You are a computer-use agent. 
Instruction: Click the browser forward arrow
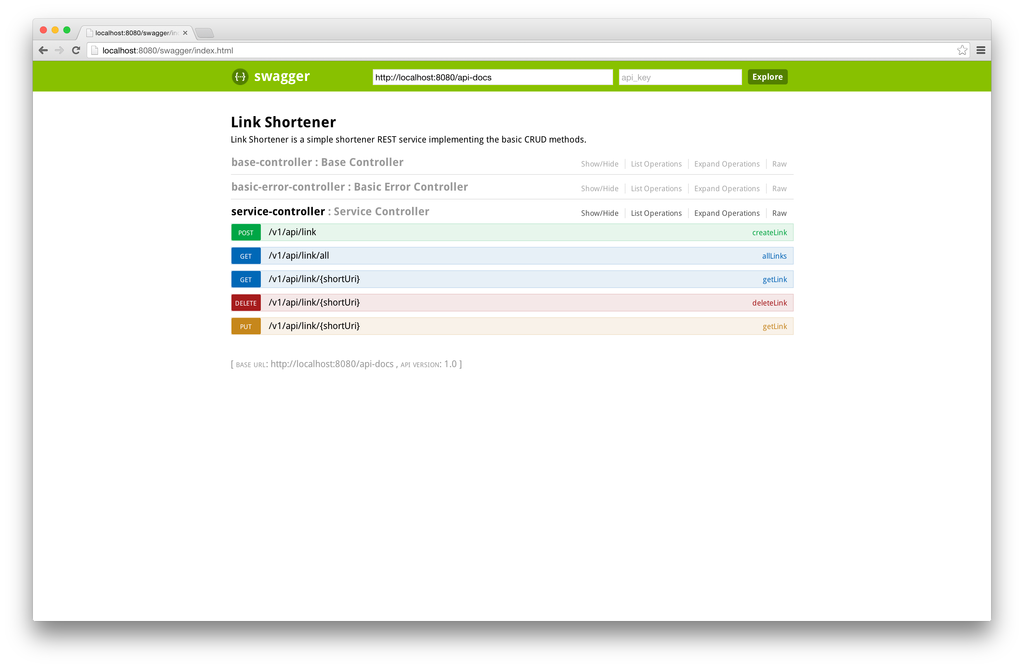click(59, 50)
